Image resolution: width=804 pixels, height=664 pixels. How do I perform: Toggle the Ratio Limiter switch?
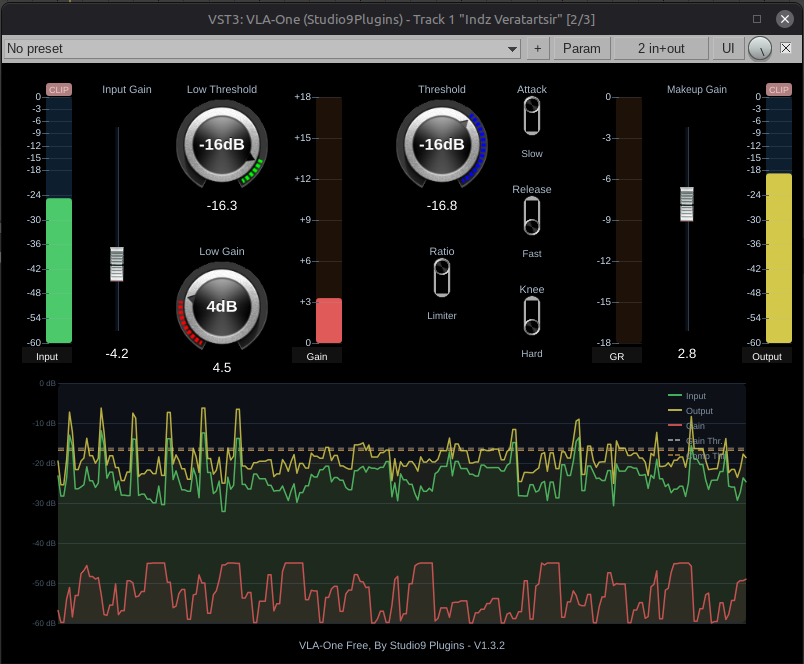pyautogui.click(x=441, y=278)
